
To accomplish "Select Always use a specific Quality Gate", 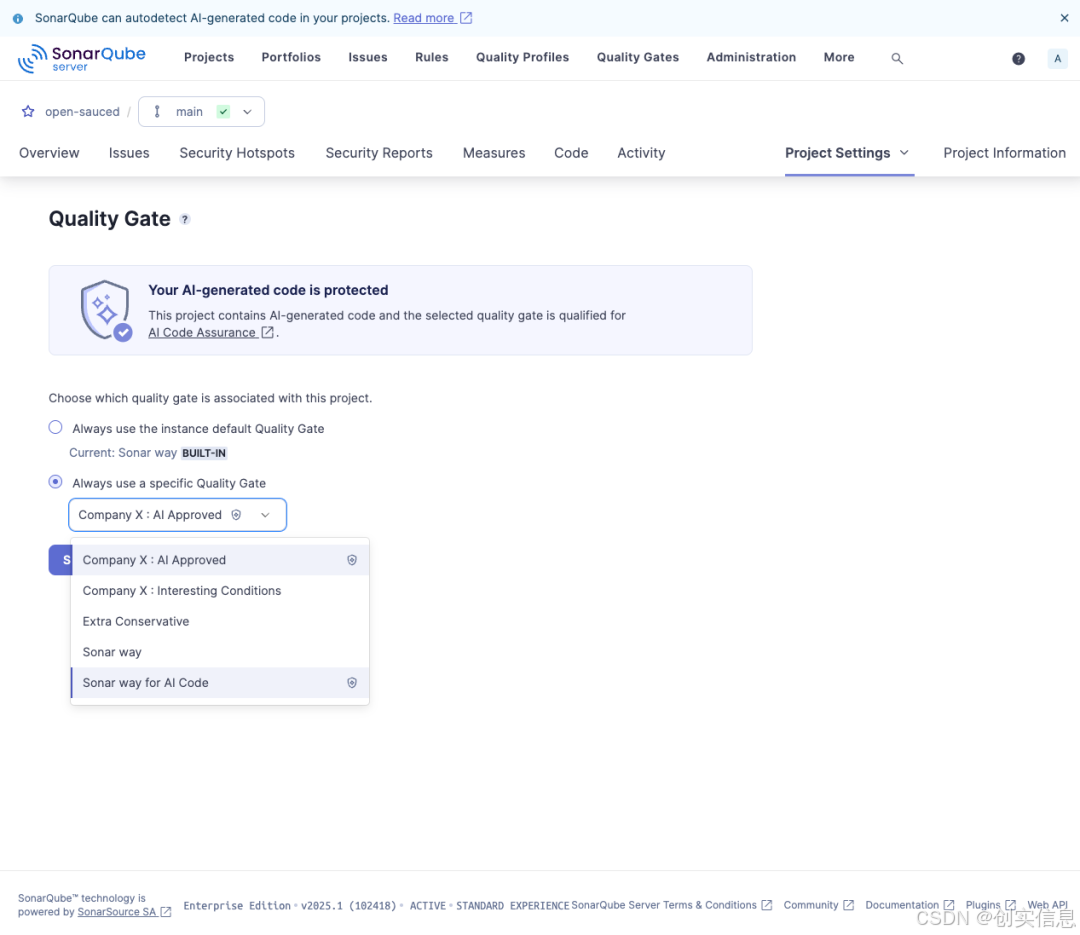I will (x=56, y=482).
